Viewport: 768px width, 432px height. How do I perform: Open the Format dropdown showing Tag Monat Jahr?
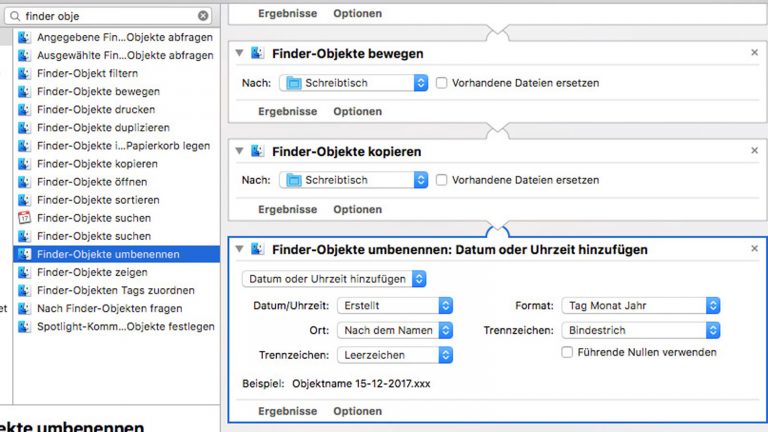(x=641, y=306)
